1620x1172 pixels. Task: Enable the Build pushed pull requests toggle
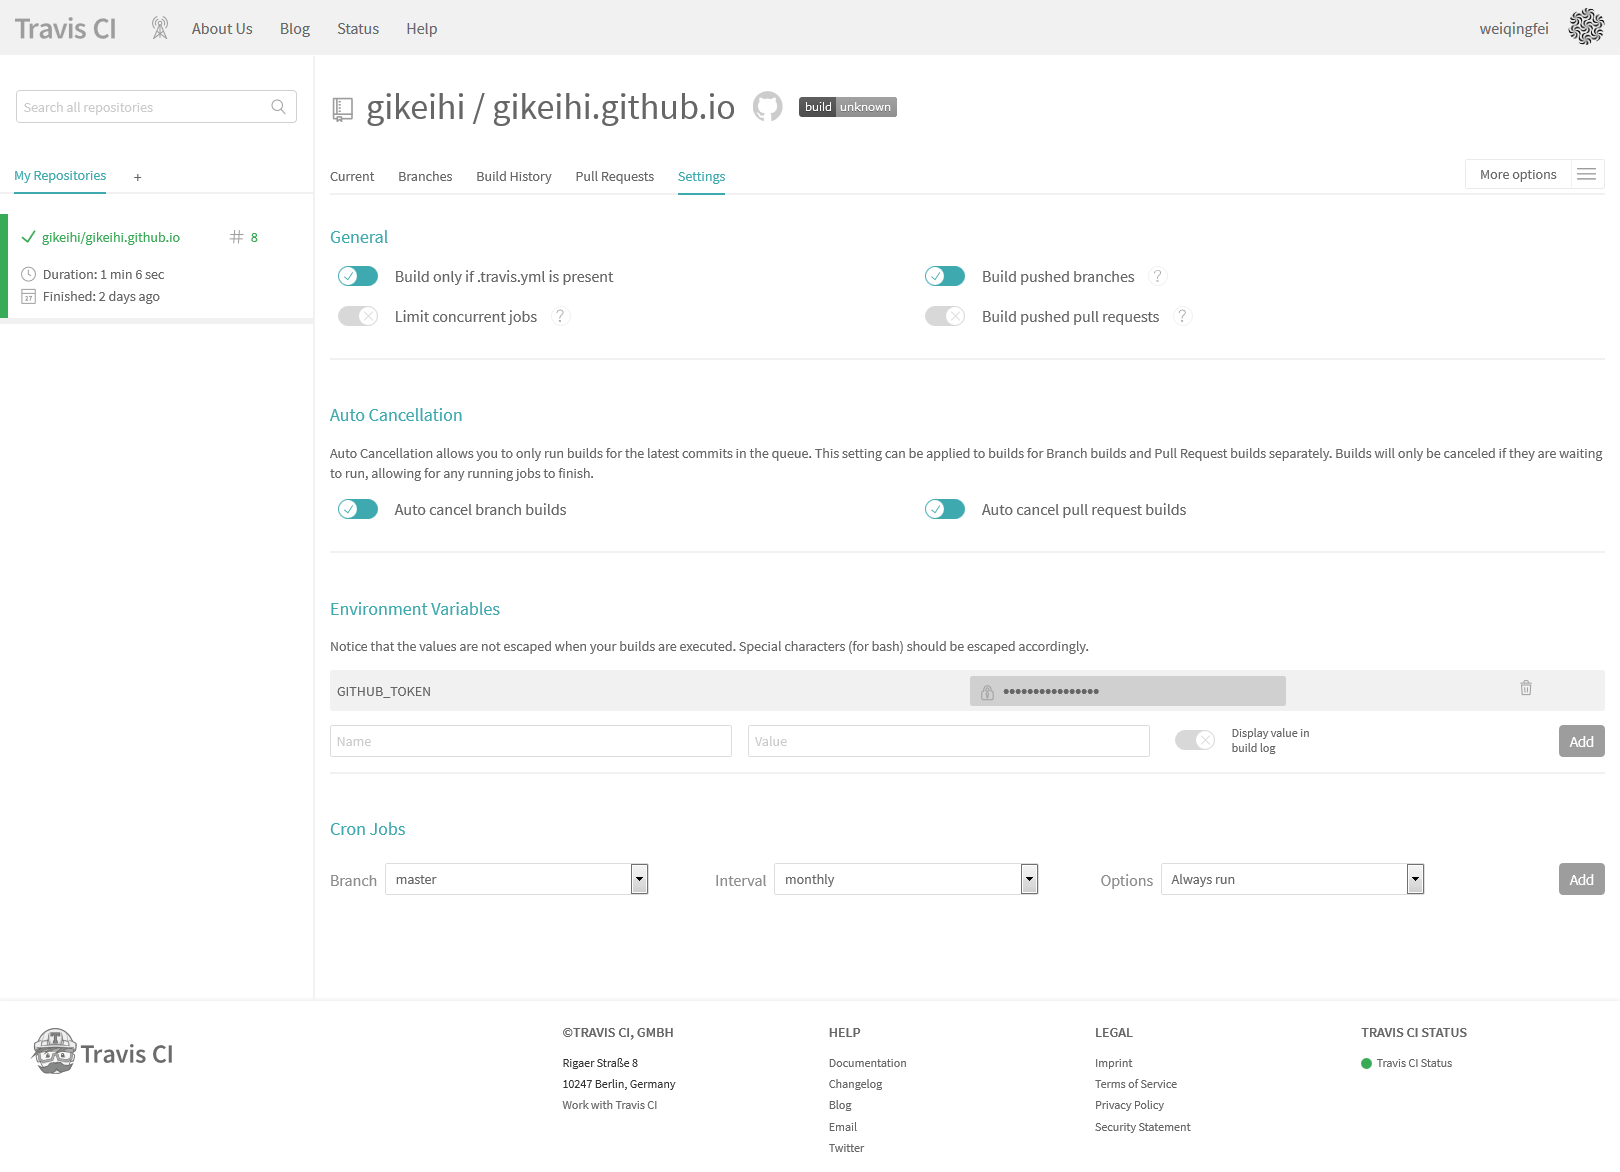[x=945, y=317]
